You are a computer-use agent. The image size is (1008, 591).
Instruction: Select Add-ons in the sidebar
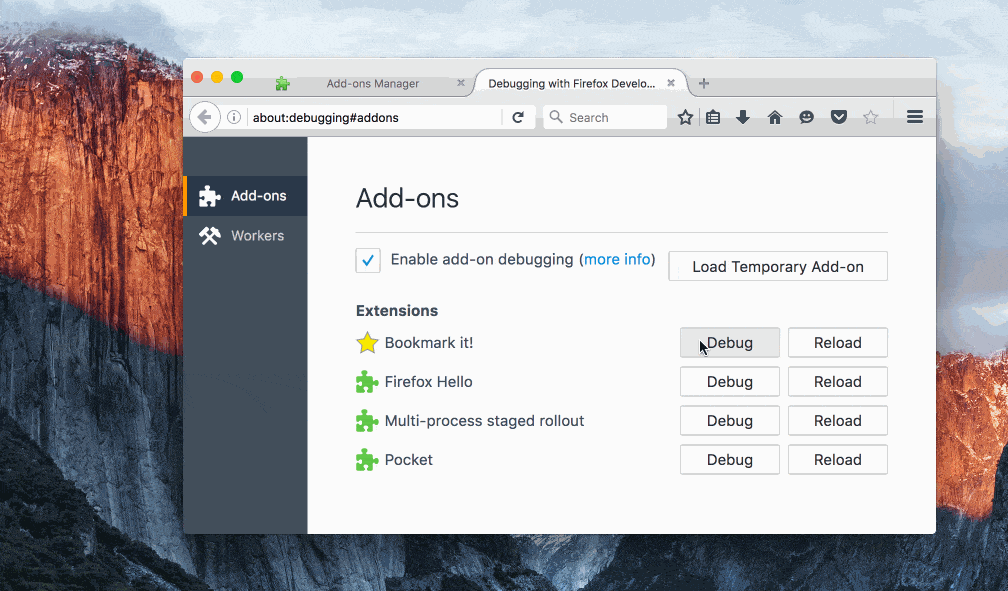pos(246,195)
